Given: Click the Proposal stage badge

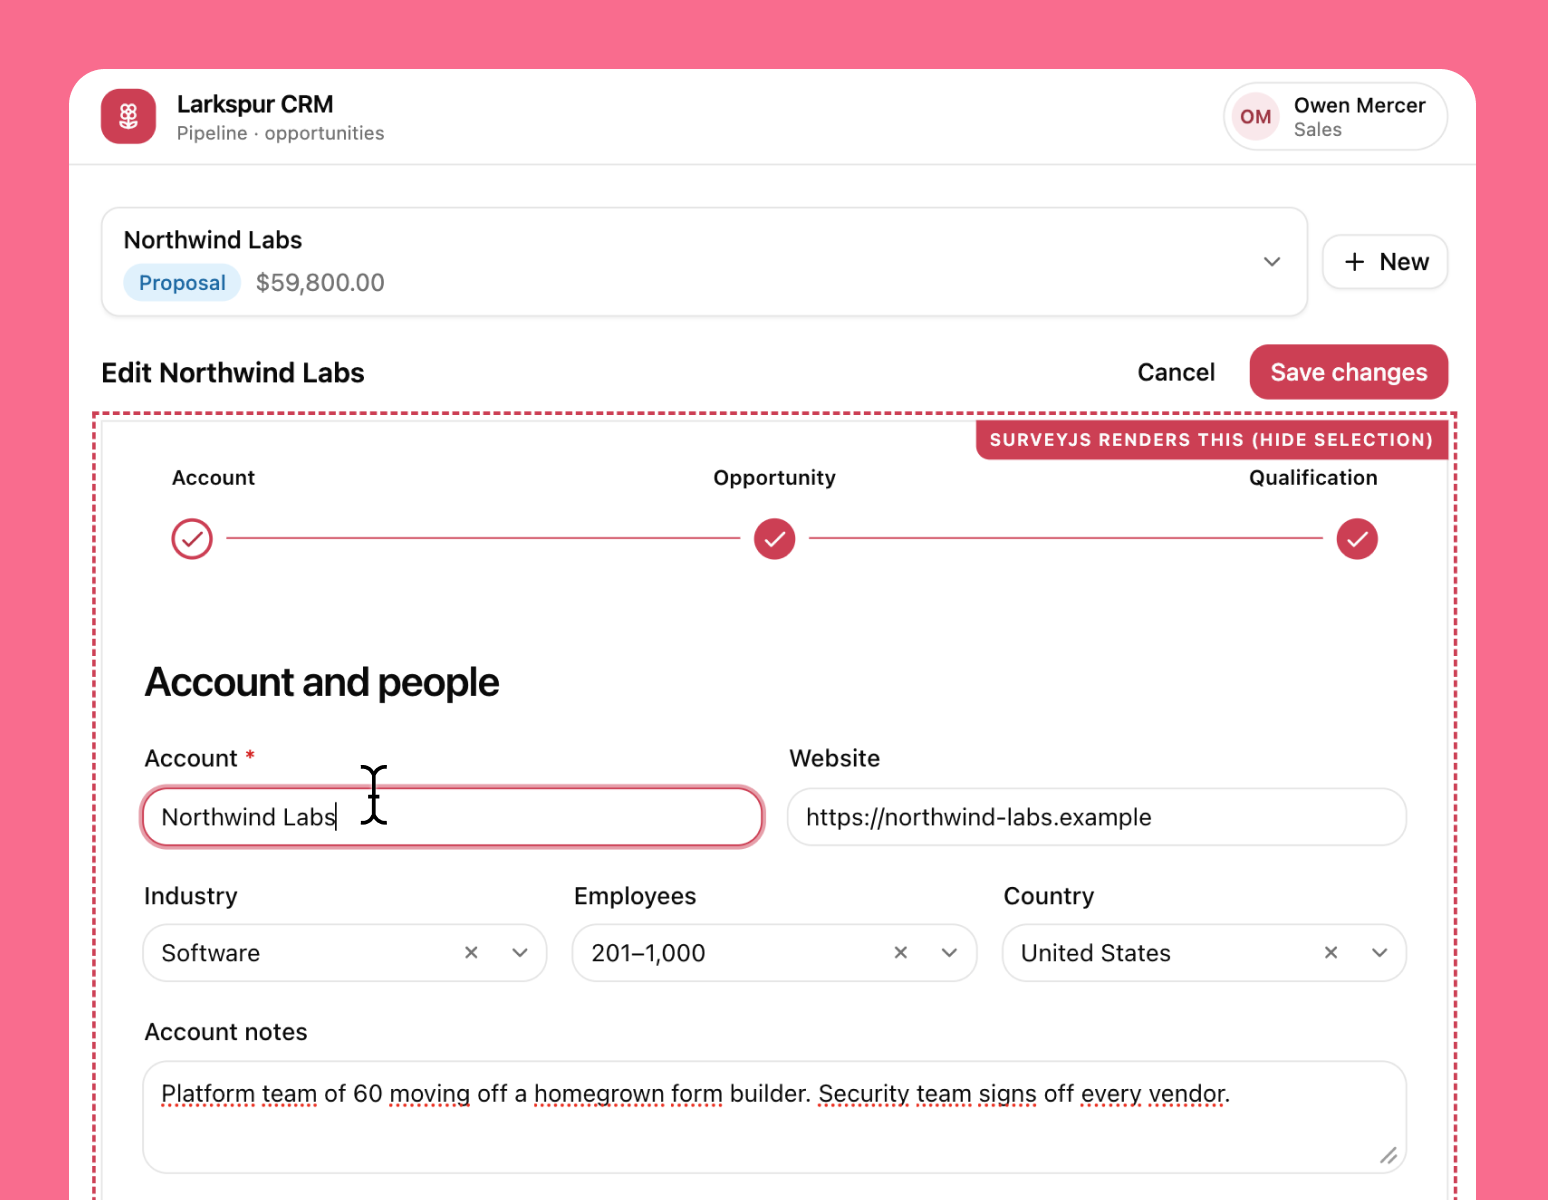Looking at the screenshot, I should [182, 283].
